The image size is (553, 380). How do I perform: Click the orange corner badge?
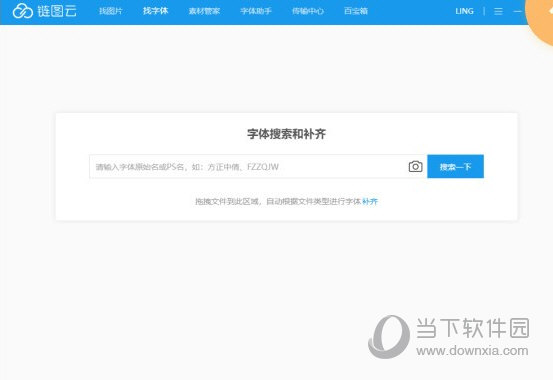pyautogui.click(x=540, y=18)
